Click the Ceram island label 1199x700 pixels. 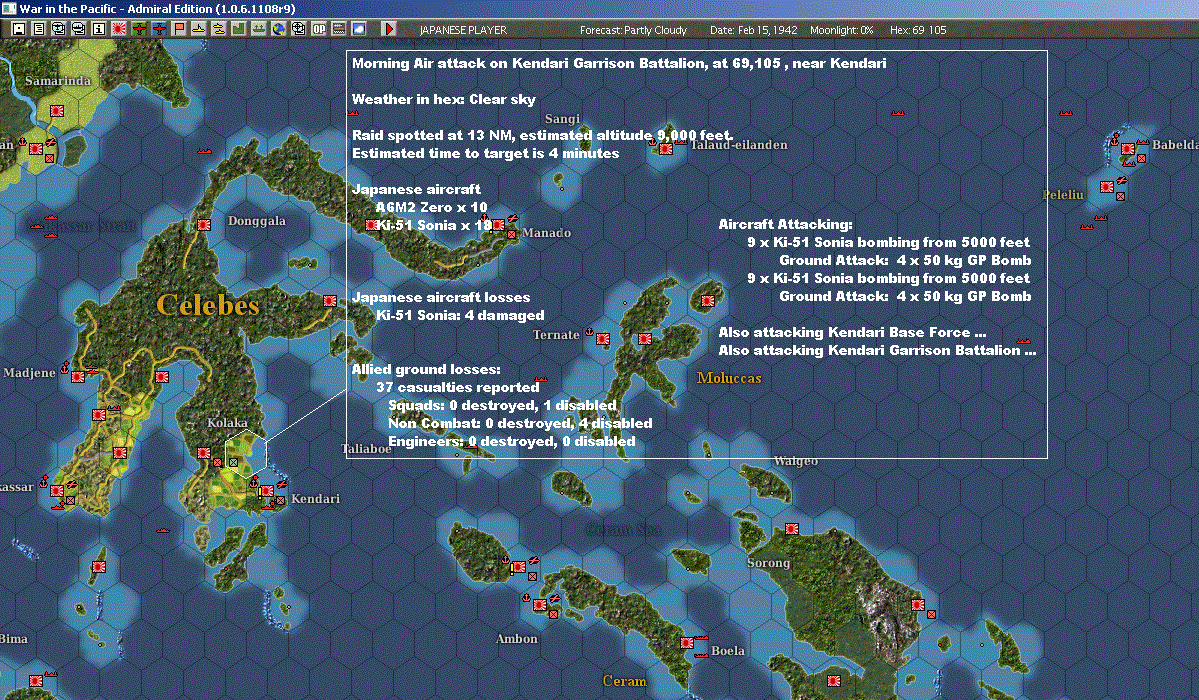pyautogui.click(x=624, y=681)
